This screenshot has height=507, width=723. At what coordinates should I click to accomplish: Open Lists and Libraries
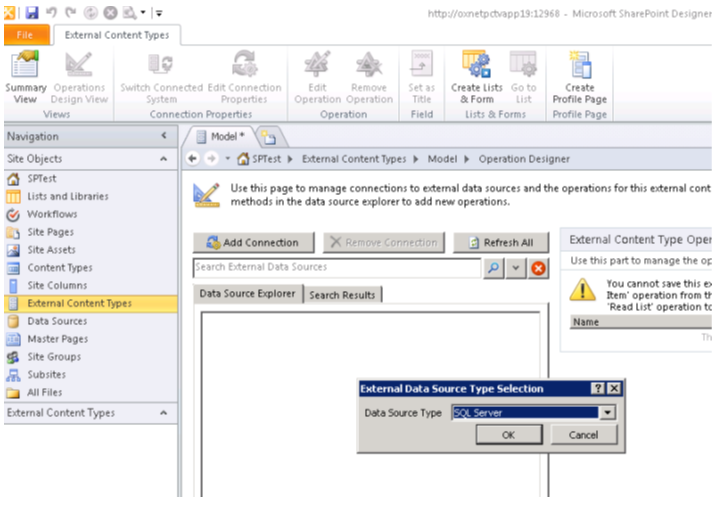tap(67, 196)
